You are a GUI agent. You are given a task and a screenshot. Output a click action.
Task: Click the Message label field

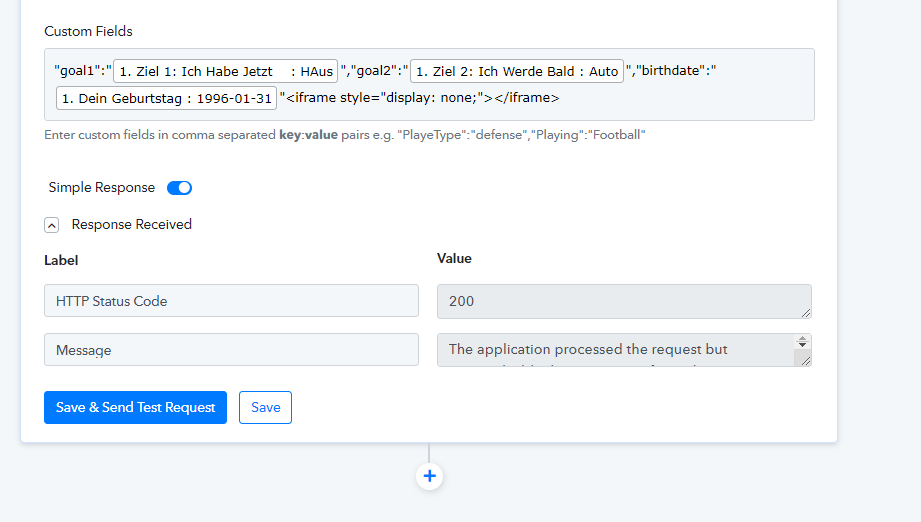[231, 350]
